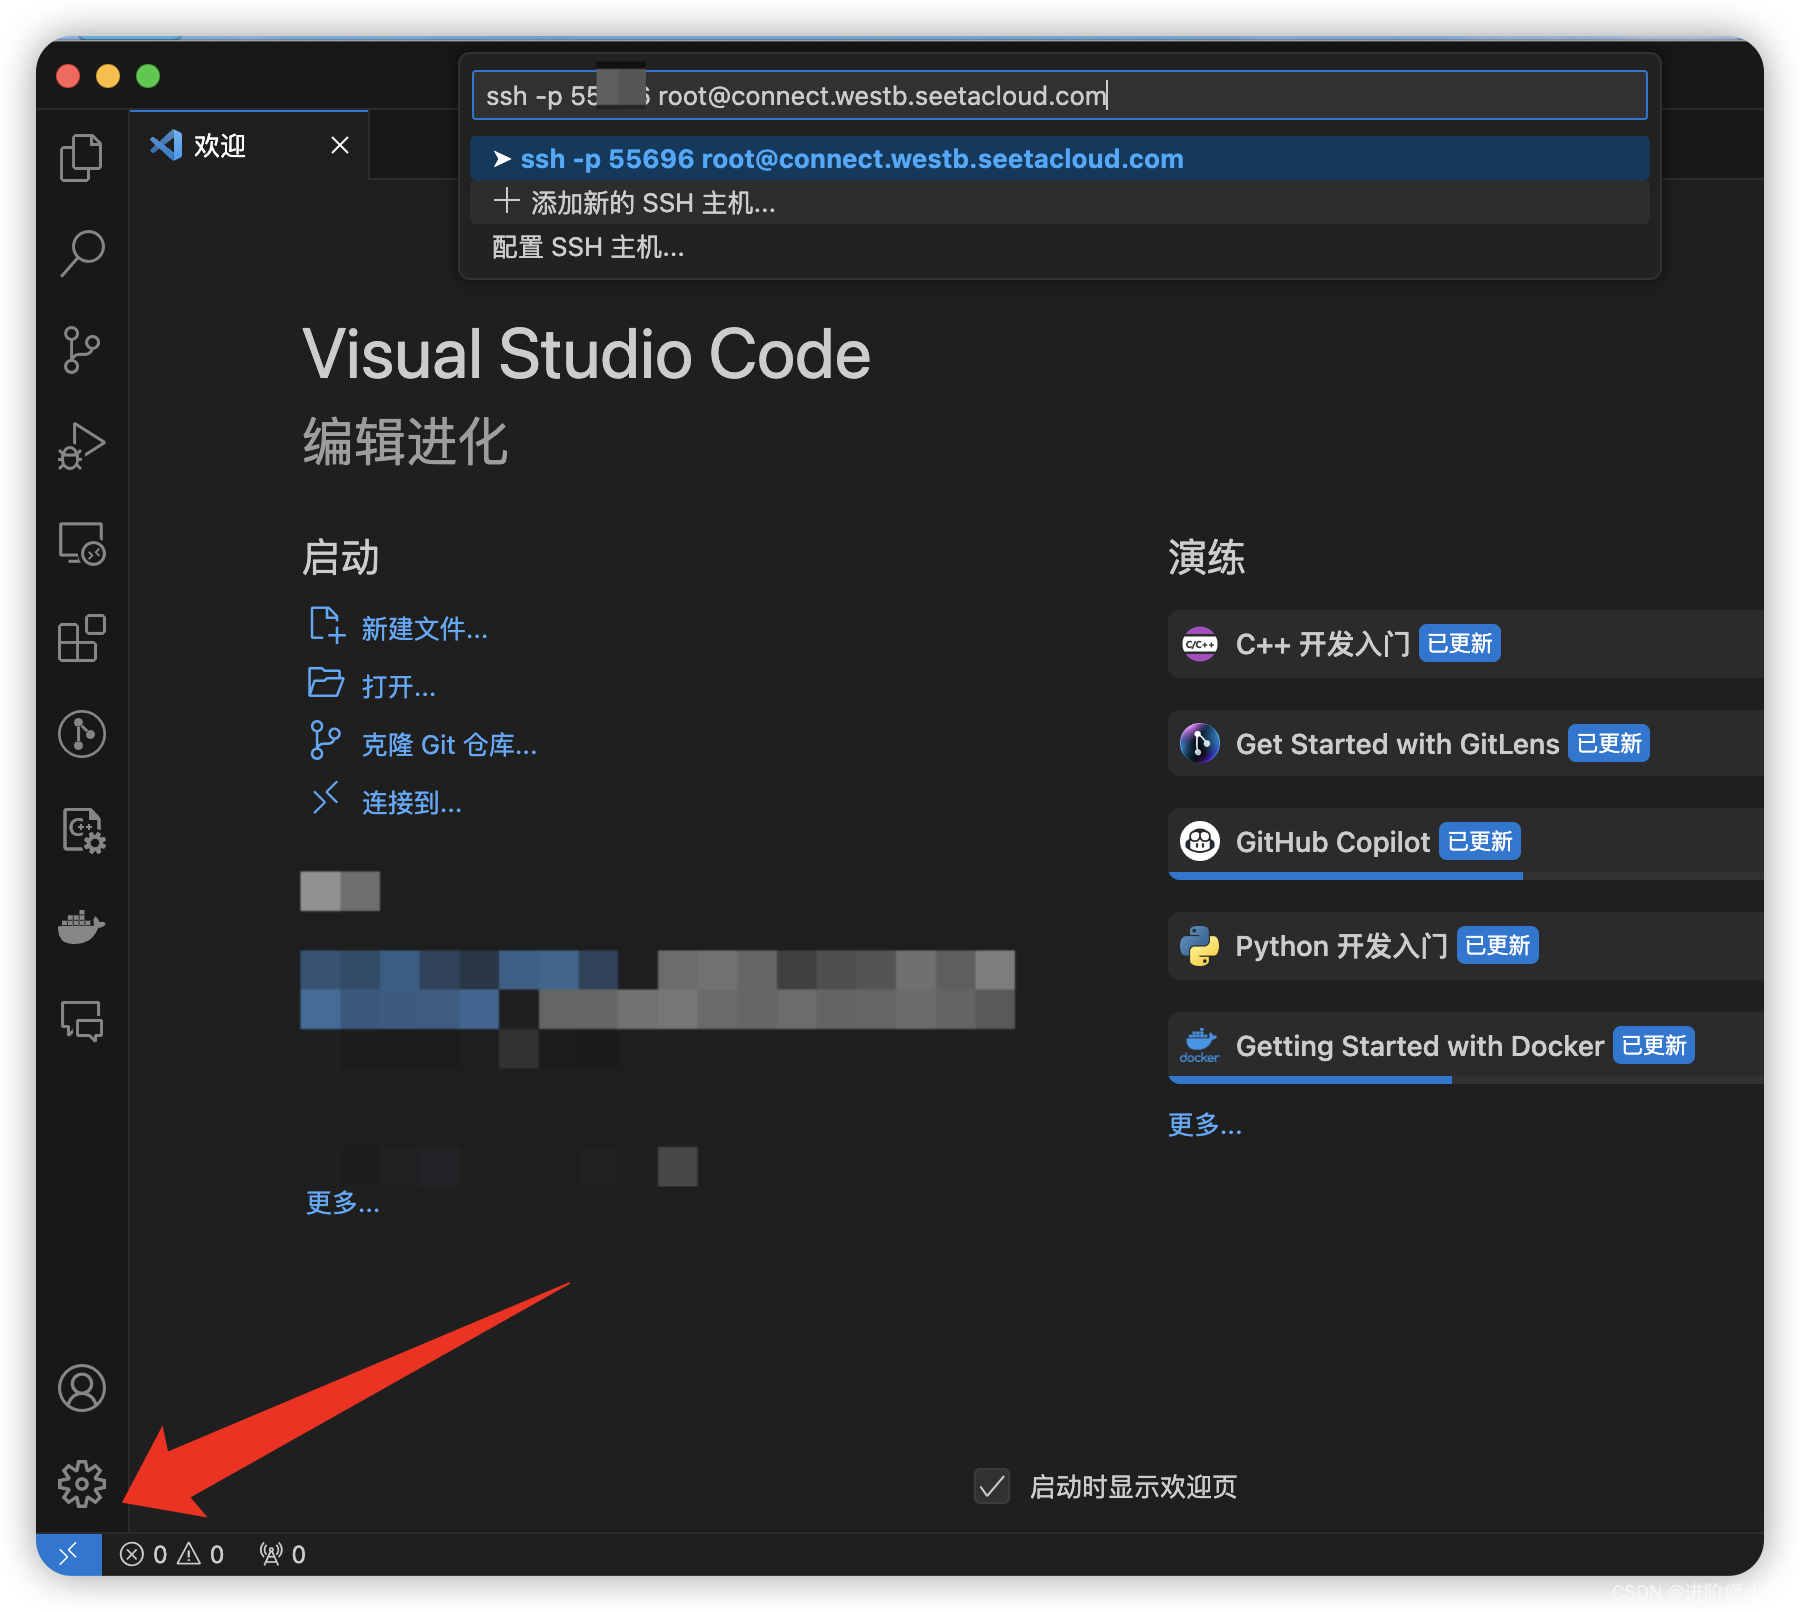Open the Explorer view in activity bar
Viewport: 1800px width, 1612px height.
[x=82, y=157]
